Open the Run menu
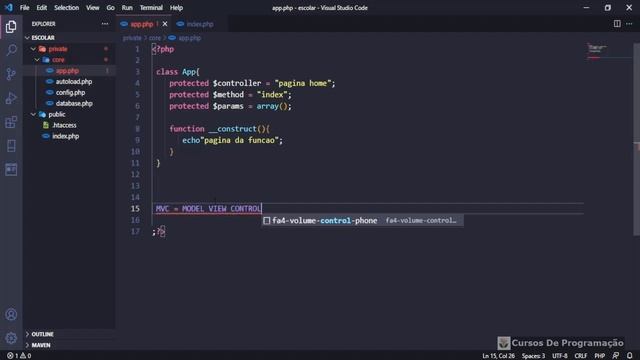 pyautogui.click(x=127, y=8)
